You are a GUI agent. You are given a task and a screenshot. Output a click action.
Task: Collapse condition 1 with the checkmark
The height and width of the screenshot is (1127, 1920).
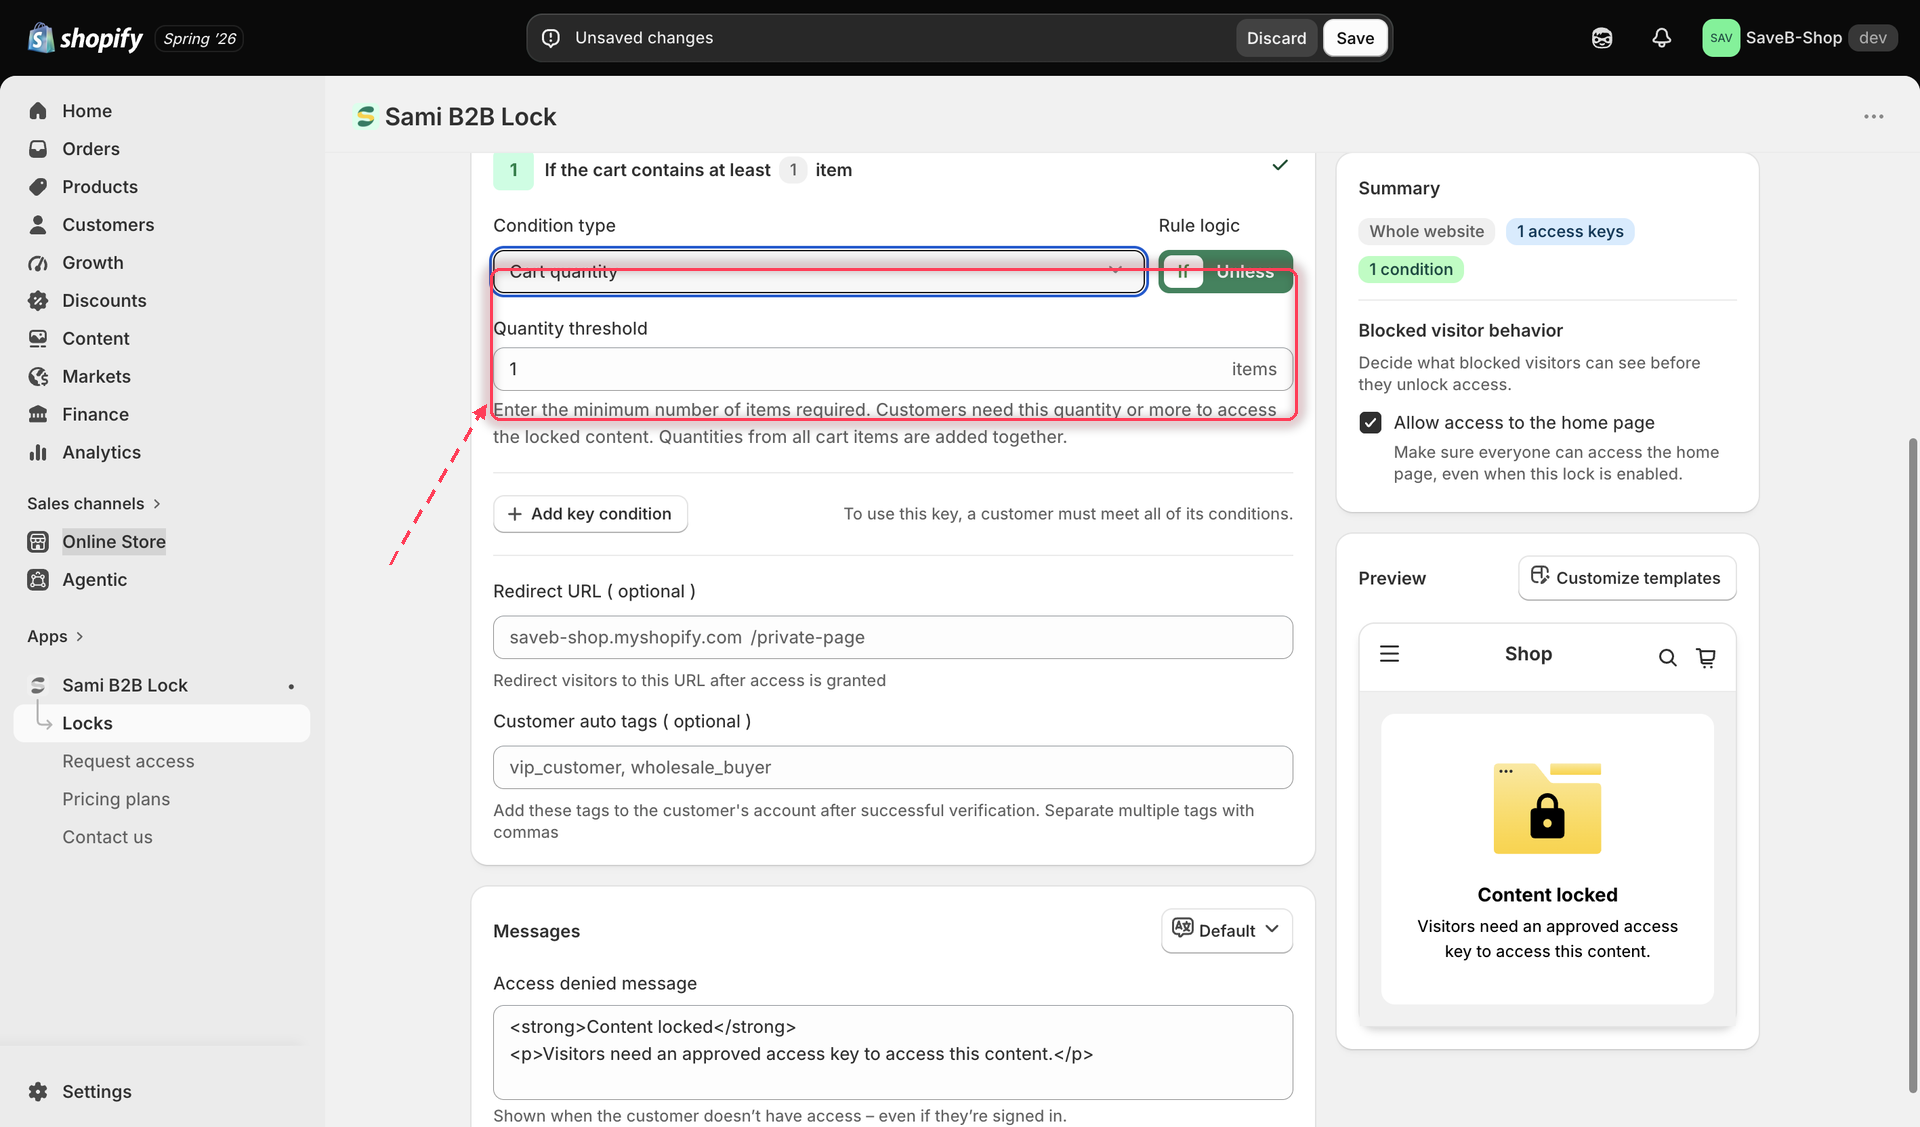(1279, 166)
